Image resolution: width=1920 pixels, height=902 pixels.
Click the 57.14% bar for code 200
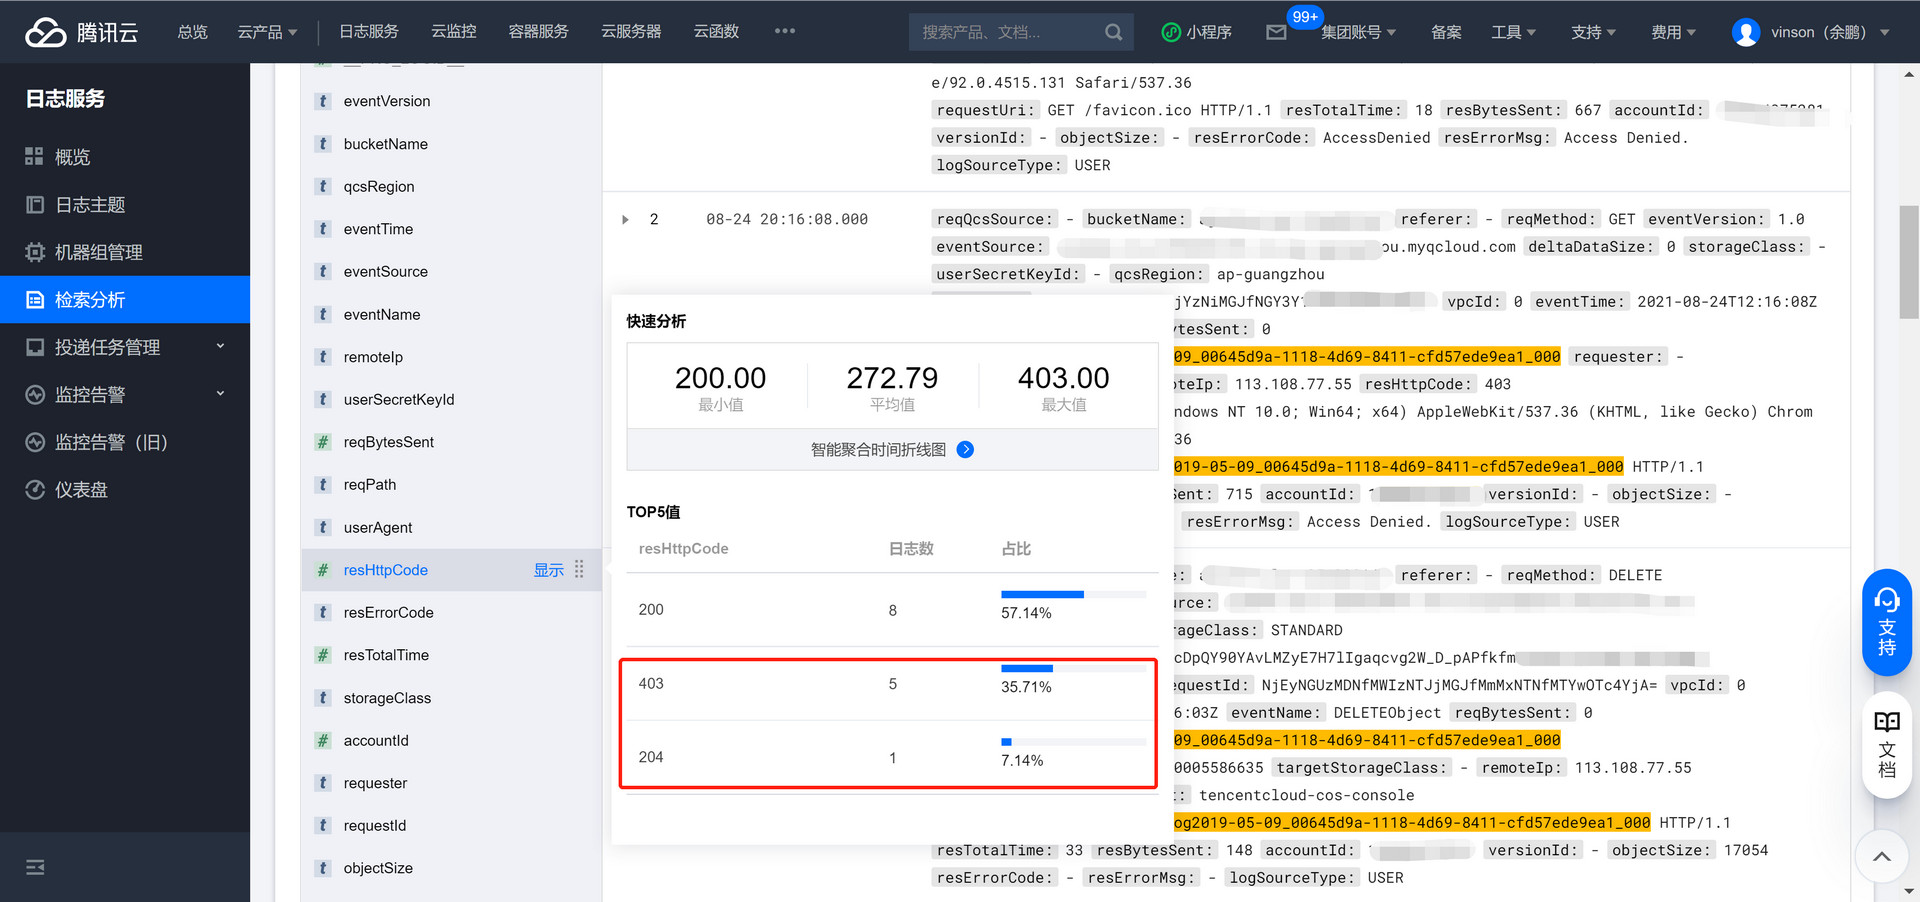point(1073,594)
